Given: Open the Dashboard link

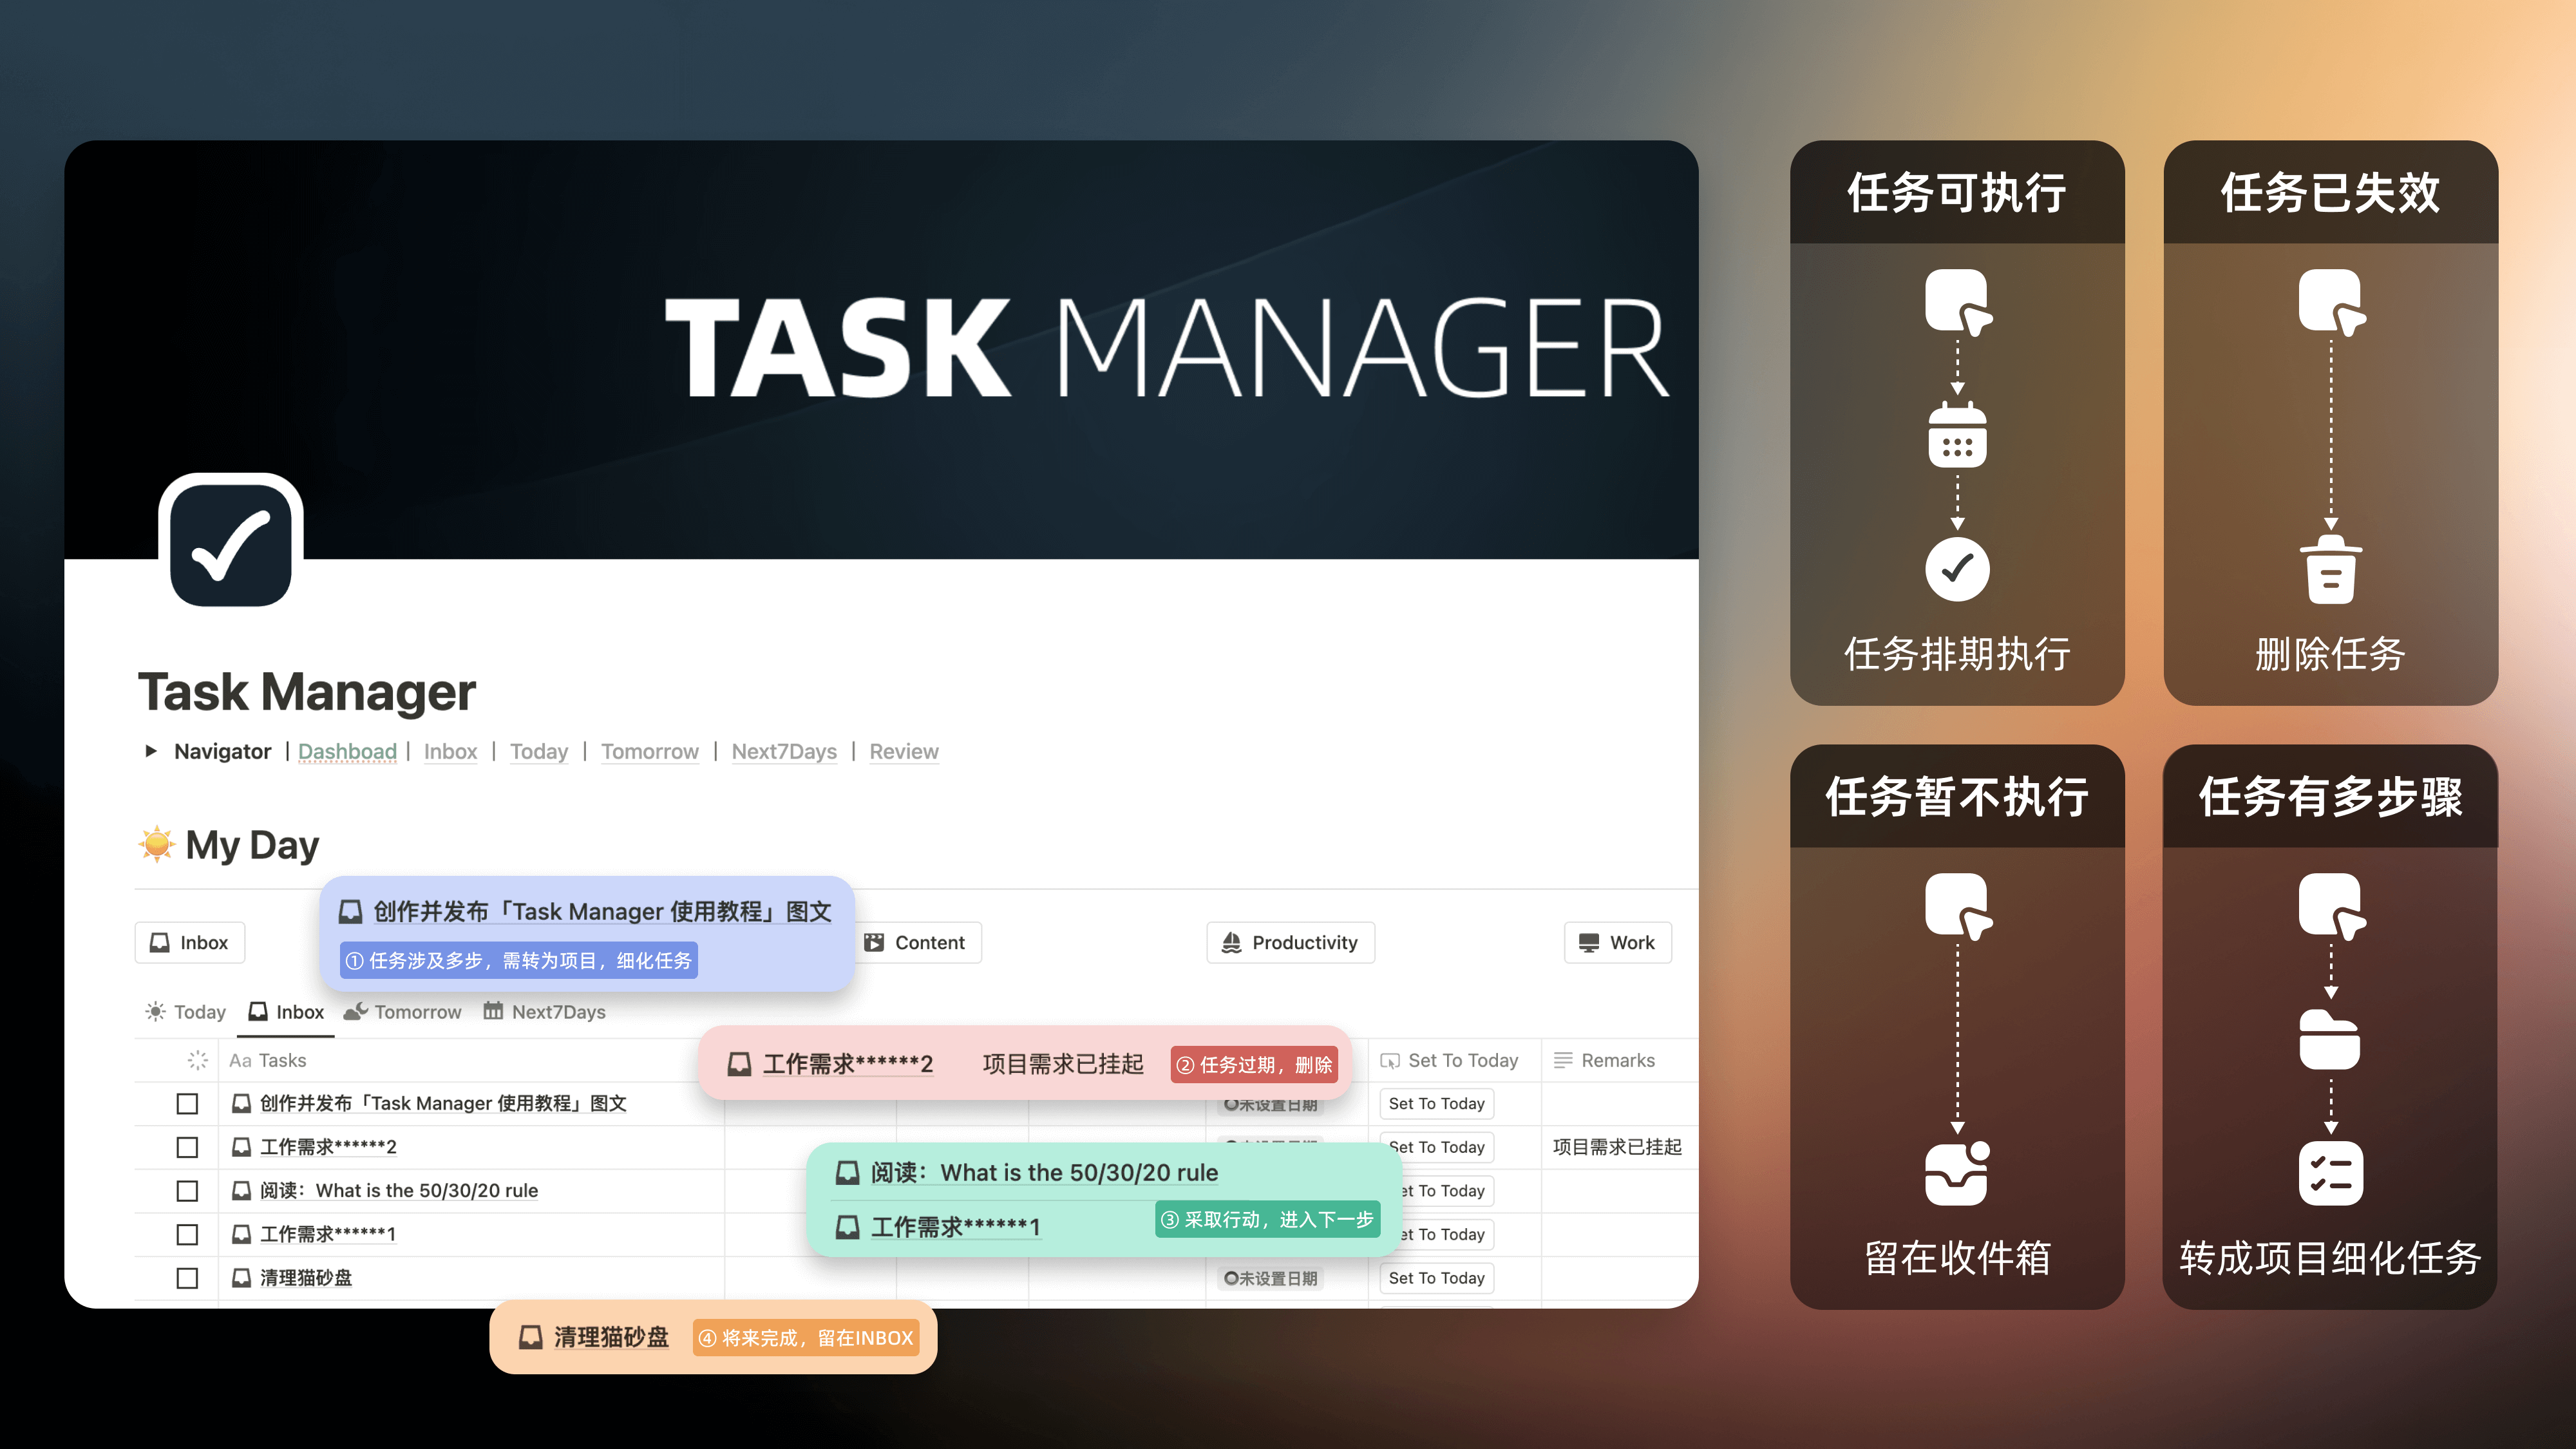Looking at the screenshot, I should 347,751.
